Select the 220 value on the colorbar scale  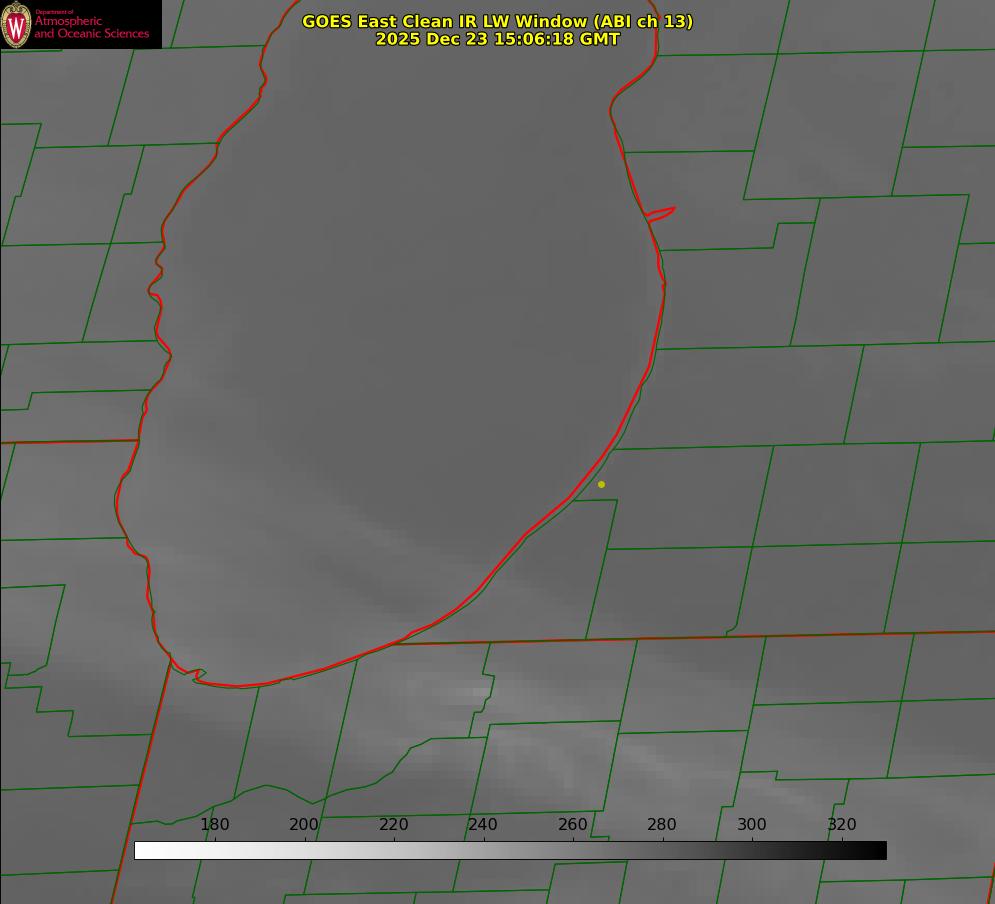394,825
